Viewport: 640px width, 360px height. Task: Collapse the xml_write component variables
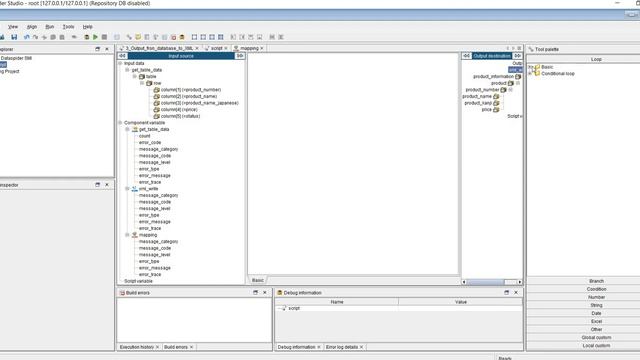pyautogui.click(x=127, y=189)
